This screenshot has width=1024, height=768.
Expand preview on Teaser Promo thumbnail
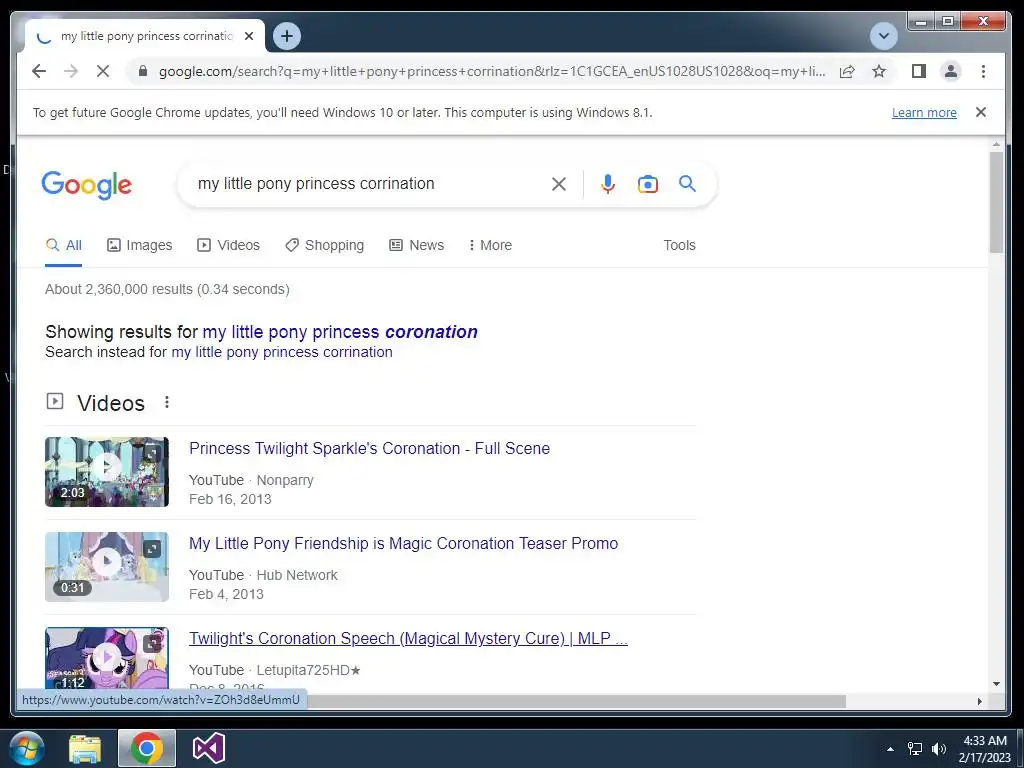152,549
